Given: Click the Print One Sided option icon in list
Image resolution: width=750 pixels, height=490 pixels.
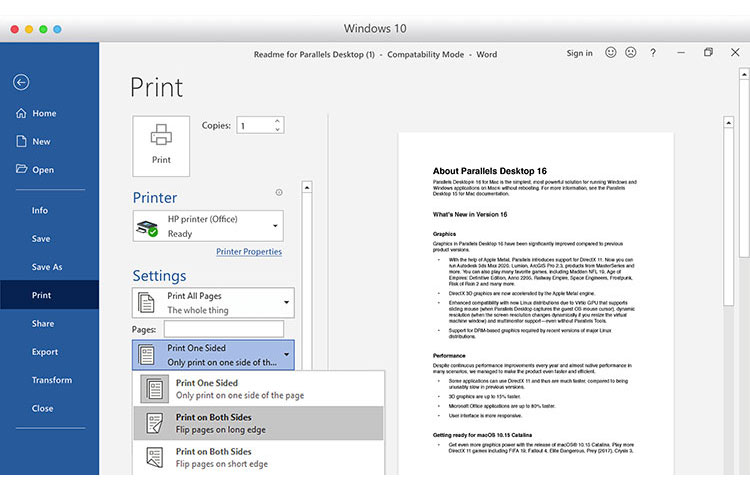Looking at the screenshot, I should click(x=154, y=389).
